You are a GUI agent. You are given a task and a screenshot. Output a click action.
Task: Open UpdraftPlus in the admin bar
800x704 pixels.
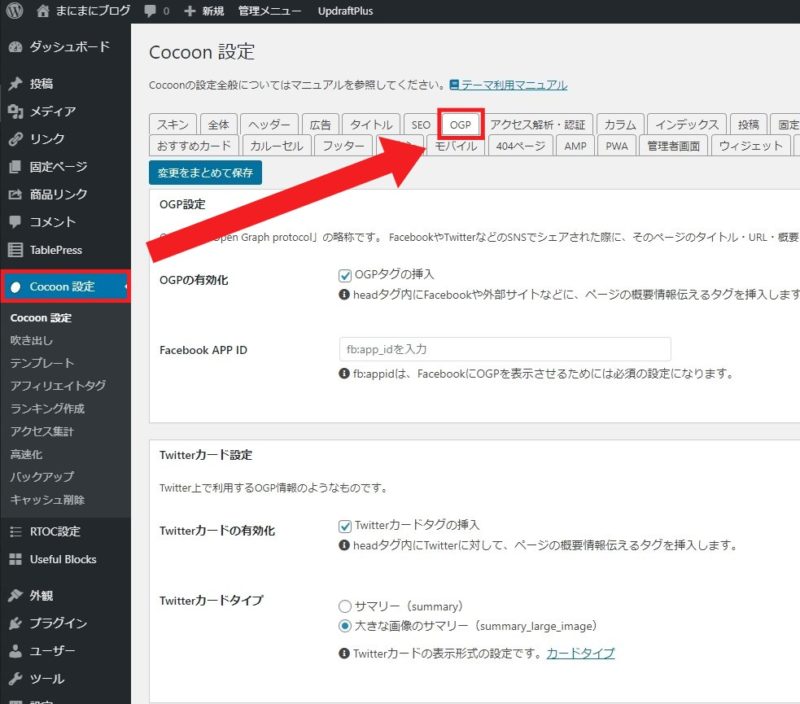345,11
